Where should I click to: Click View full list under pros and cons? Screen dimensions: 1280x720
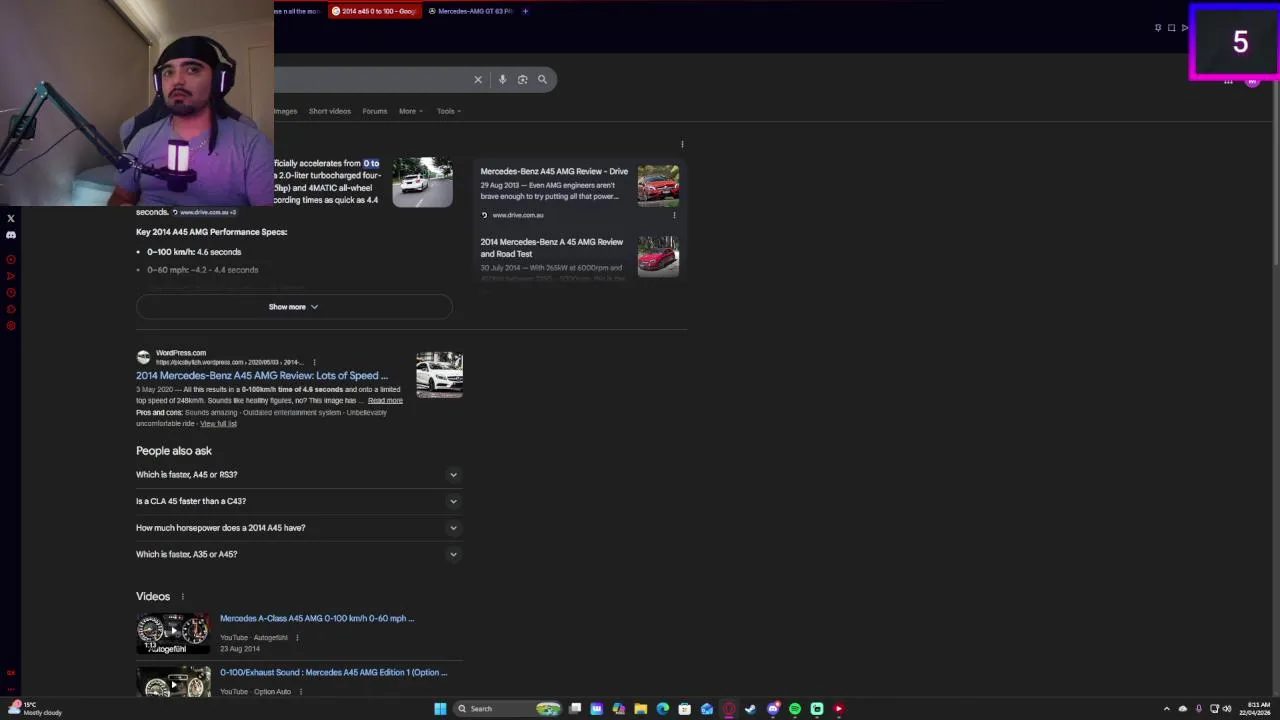click(x=218, y=424)
